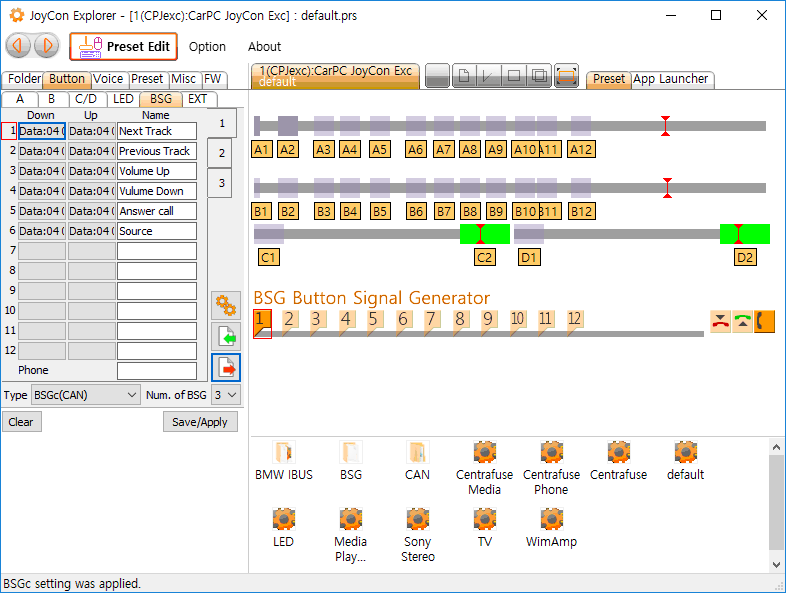Select the WimAmp preset
The height and width of the screenshot is (593, 786).
pos(551,528)
